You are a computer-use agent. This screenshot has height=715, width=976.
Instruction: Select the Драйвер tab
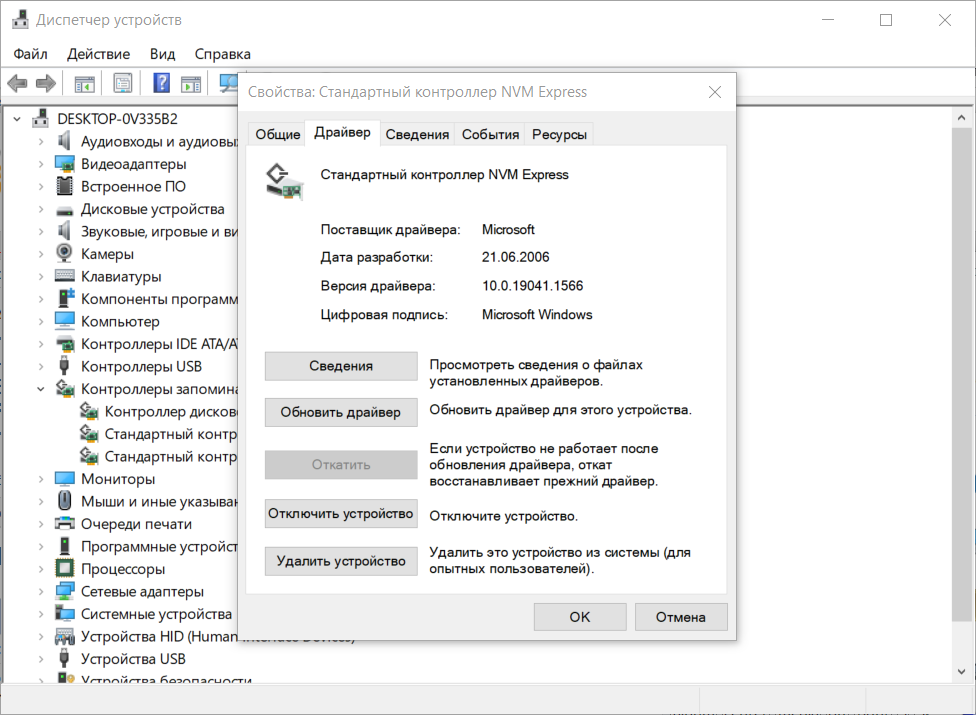click(342, 133)
